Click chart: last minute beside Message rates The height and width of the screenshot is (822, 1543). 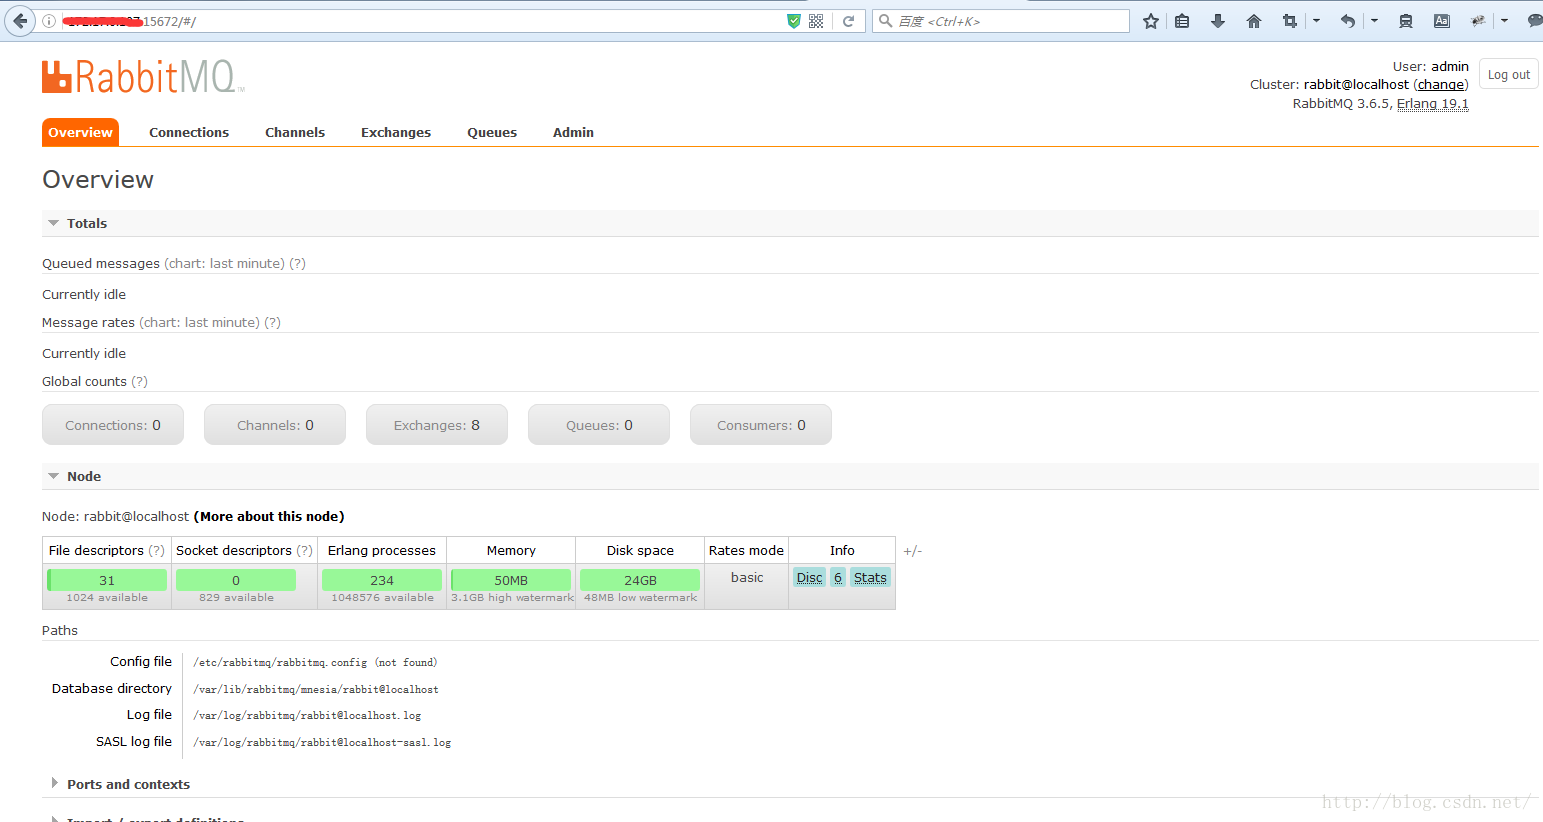199,323
